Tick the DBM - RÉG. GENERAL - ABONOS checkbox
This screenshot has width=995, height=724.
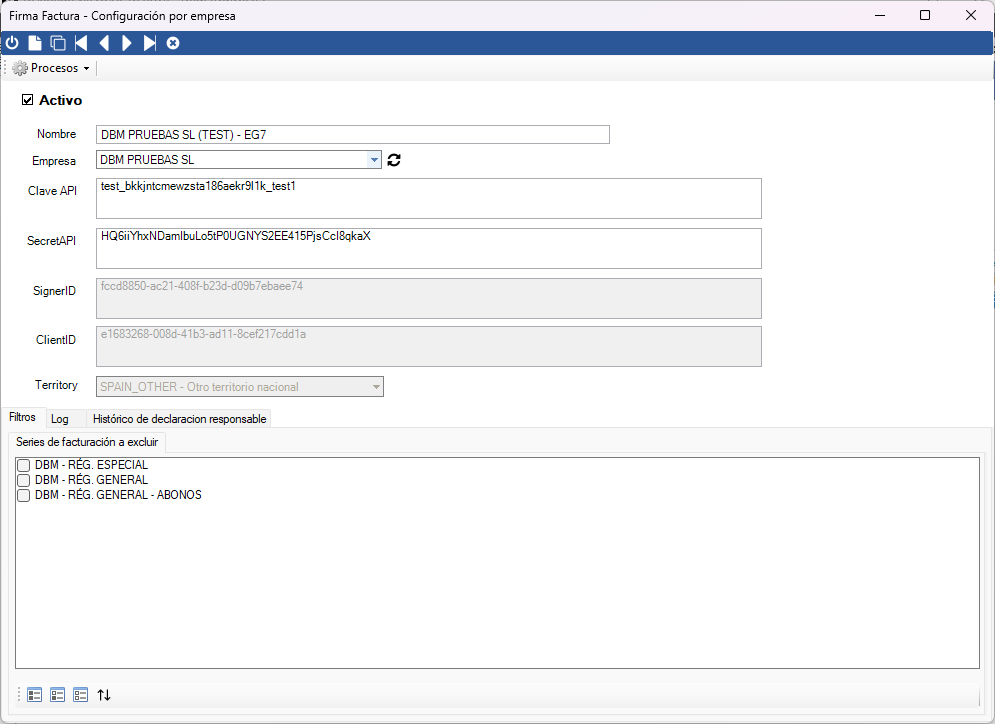(24, 495)
